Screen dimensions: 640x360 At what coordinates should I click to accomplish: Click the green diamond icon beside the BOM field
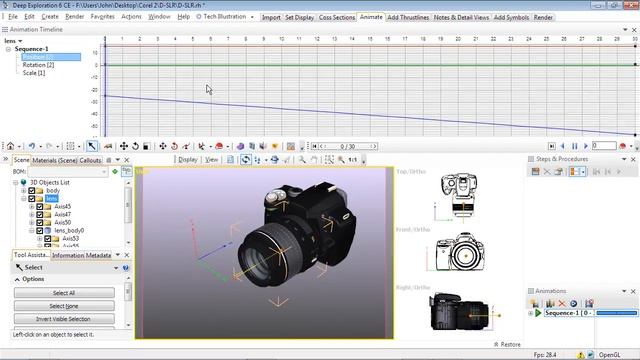point(115,172)
